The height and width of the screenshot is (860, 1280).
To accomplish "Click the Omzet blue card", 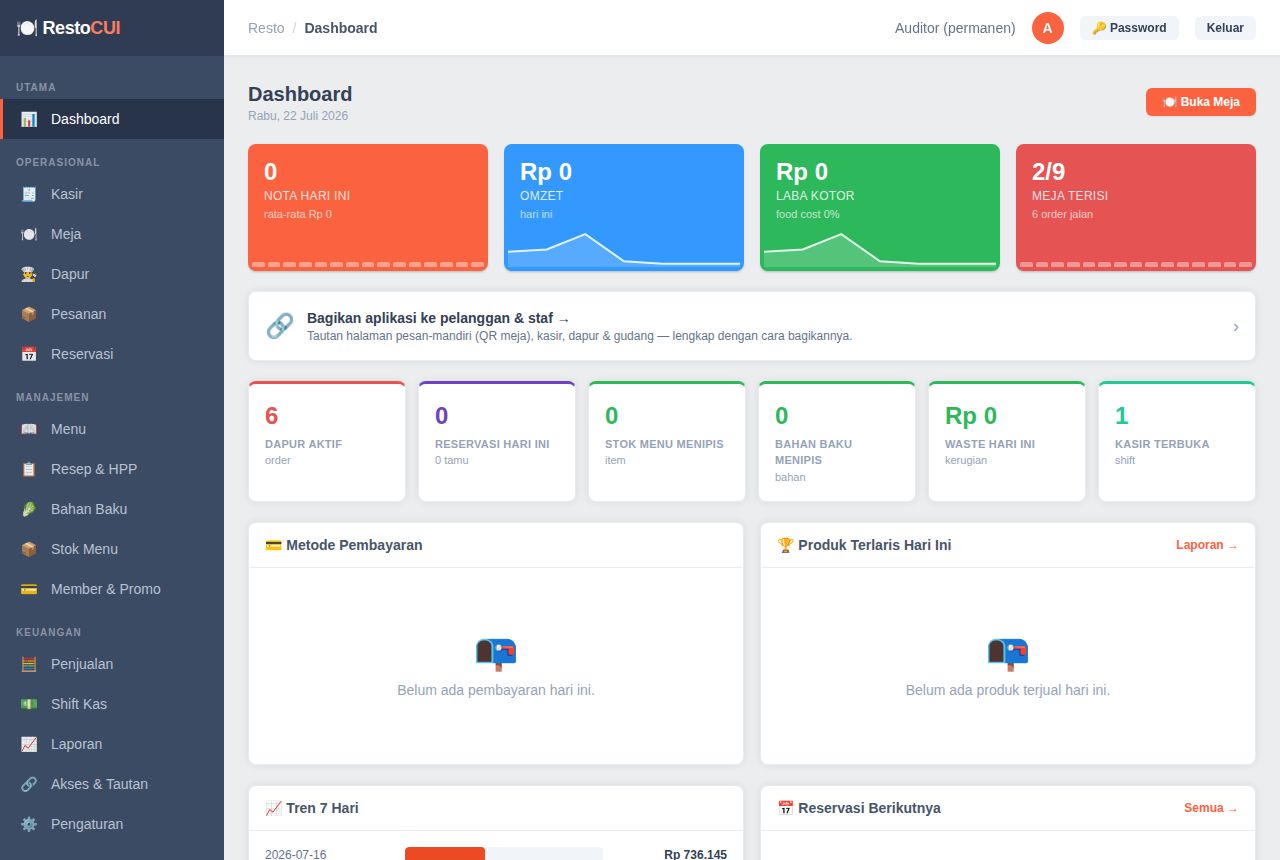I will 624,207.
